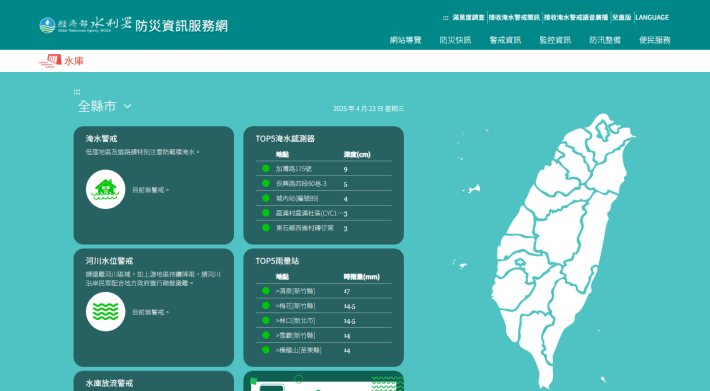Open the 滿意度調查 link
The image size is (710, 391).
469,17
